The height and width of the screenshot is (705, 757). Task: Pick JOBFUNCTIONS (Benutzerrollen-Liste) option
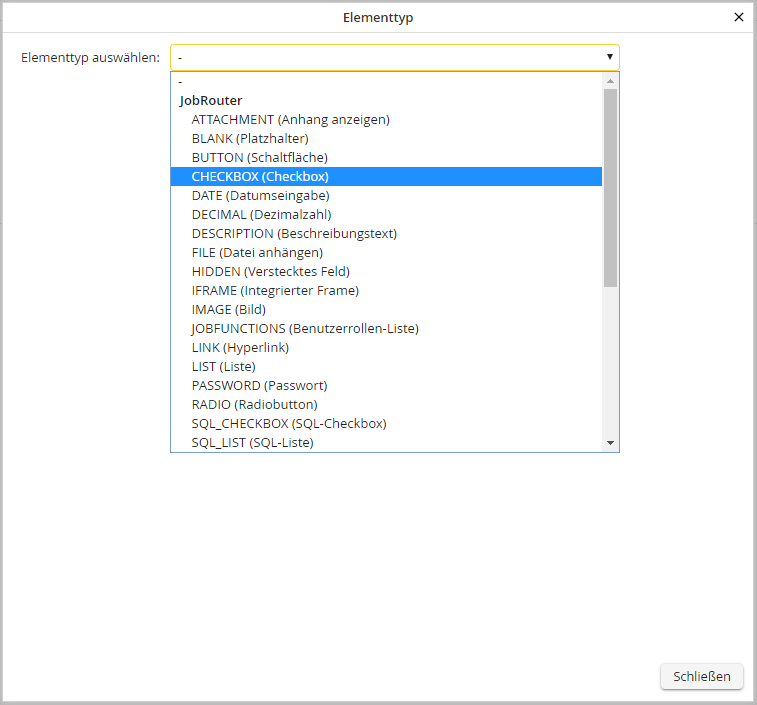point(305,329)
